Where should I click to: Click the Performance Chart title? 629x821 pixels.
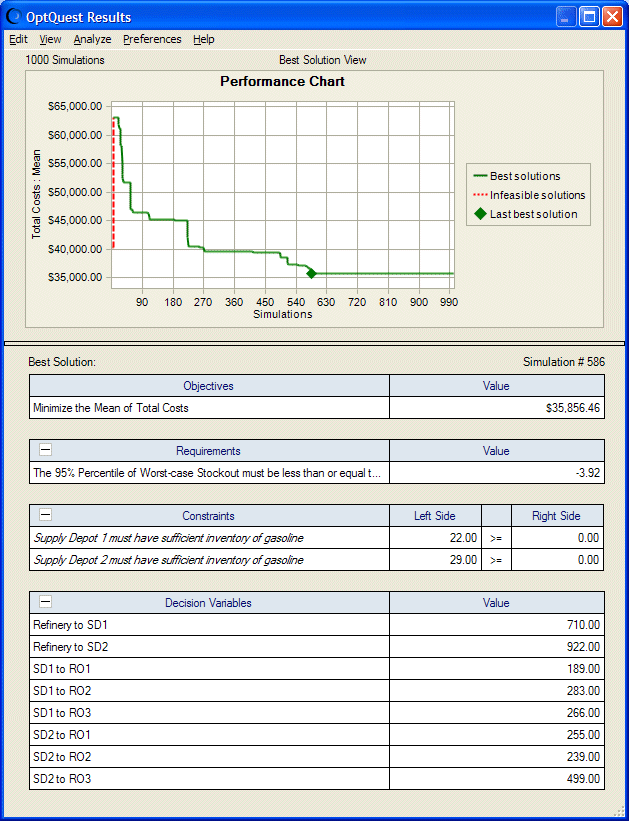pos(282,82)
